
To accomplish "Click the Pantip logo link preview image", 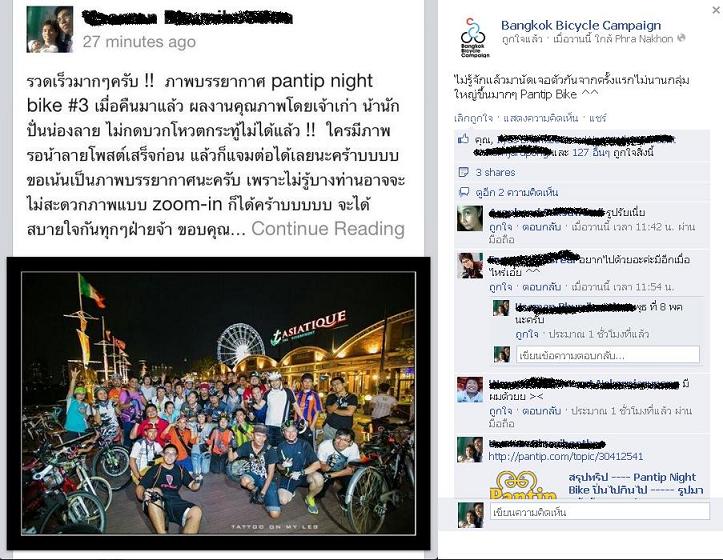I will (523, 484).
